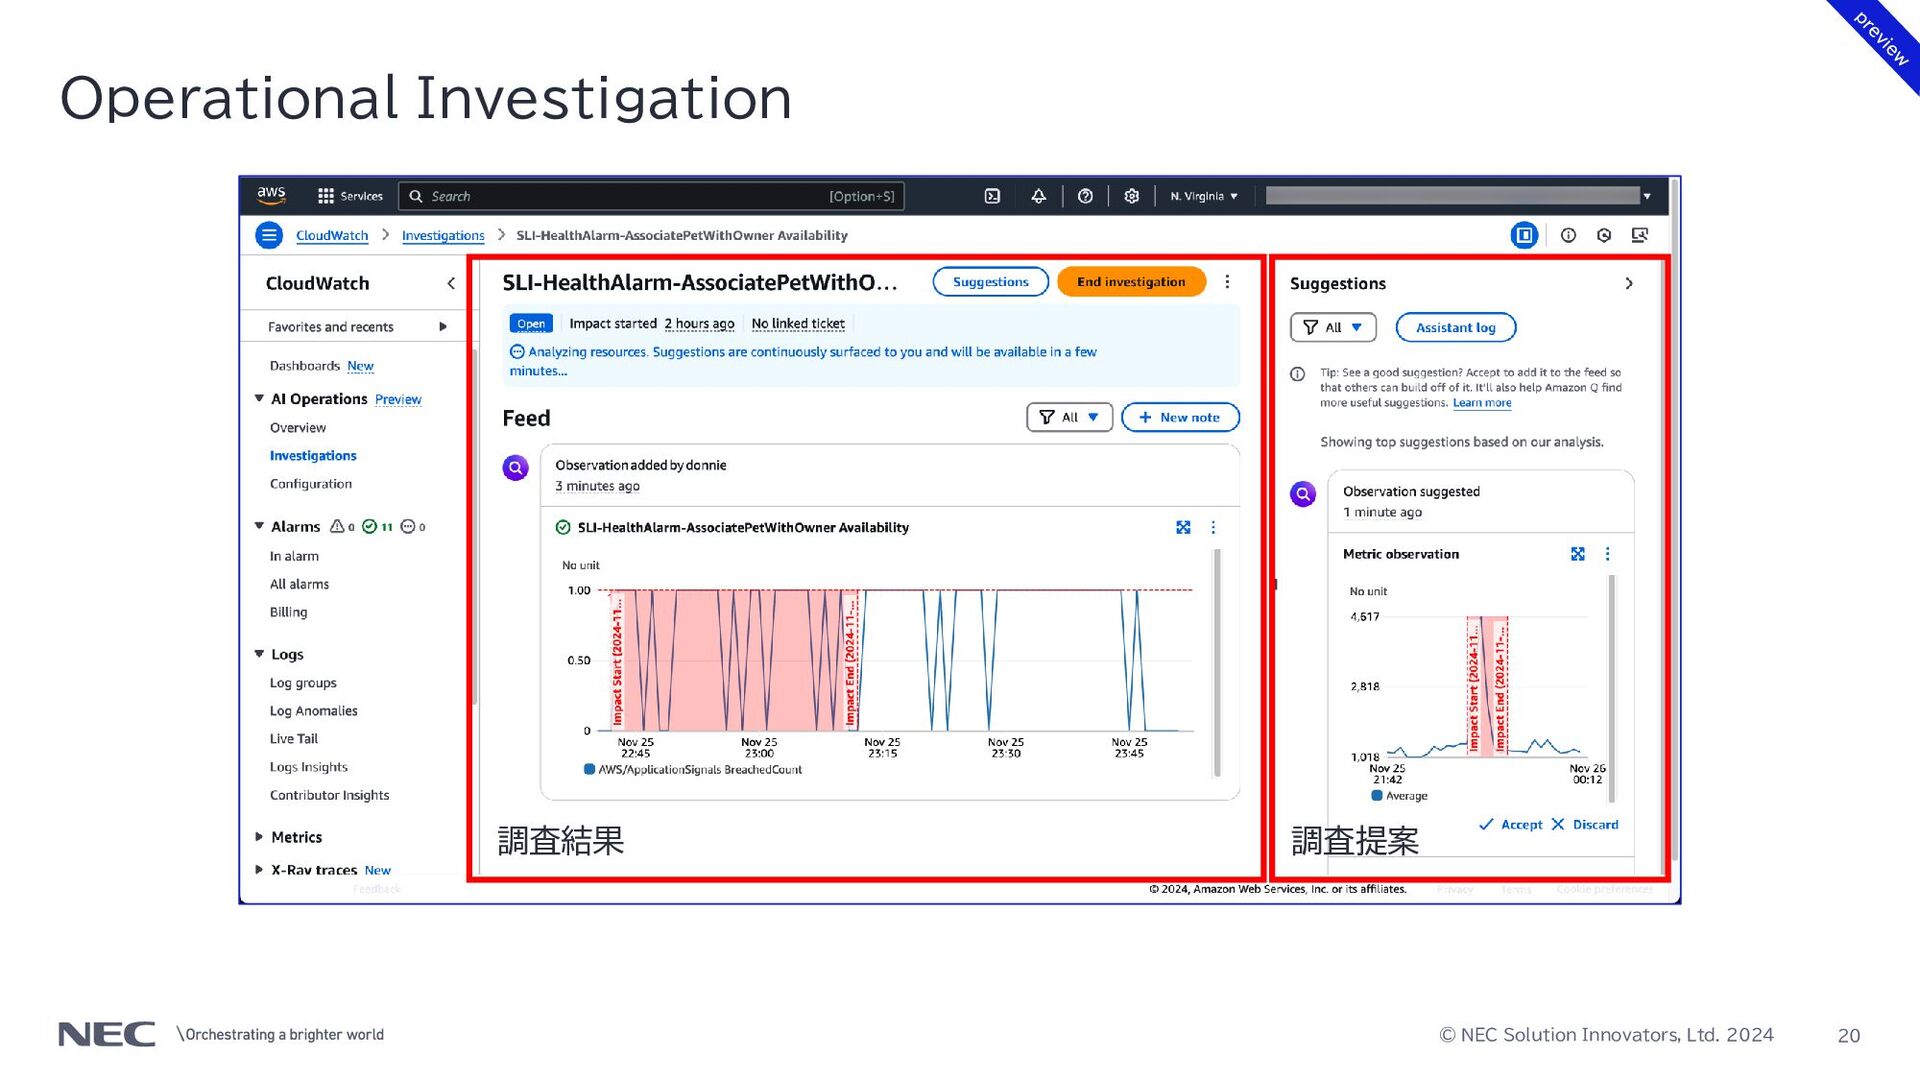Collapse the Suggestions panel chevron
The image size is (1920, 1080).
(1629, 284)
